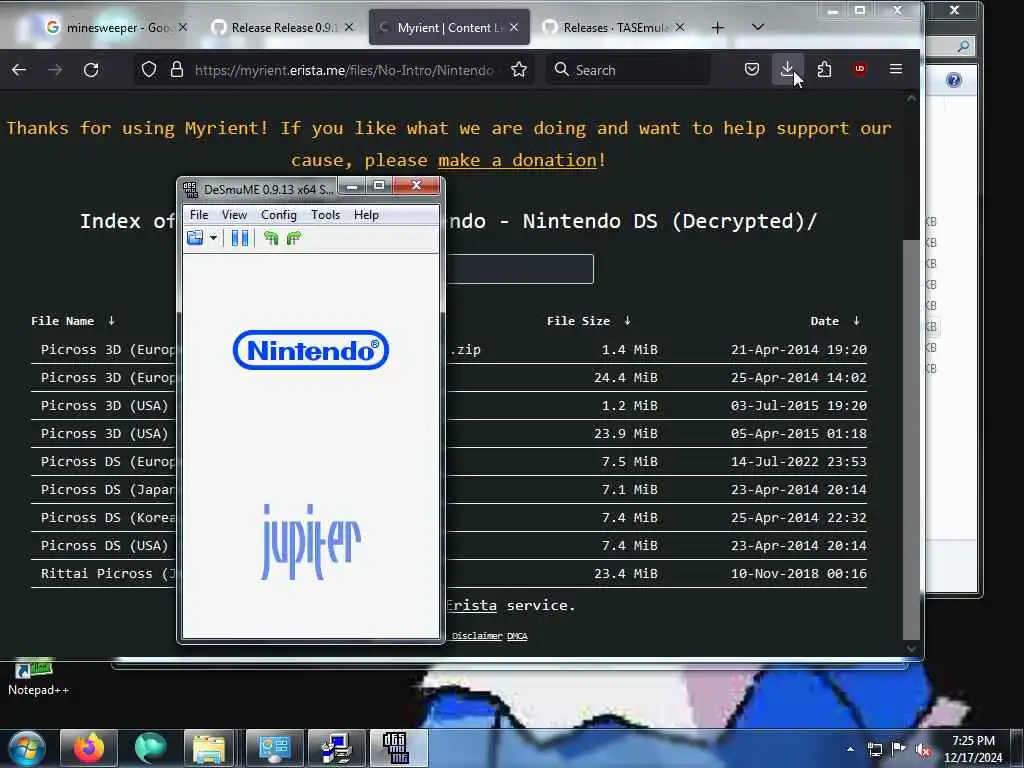Open the View menu in DeSmuME
1024x768 pixels.
point(234,215)
